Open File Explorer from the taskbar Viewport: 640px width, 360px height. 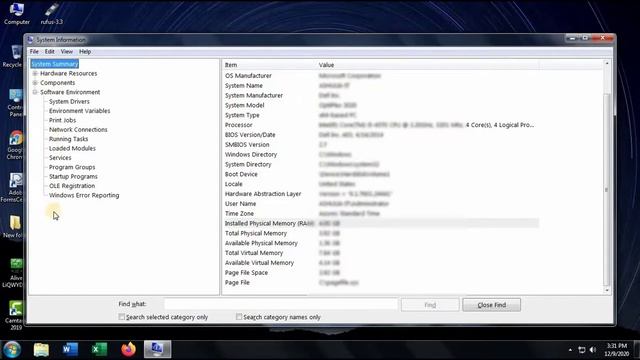pos(41,350)
